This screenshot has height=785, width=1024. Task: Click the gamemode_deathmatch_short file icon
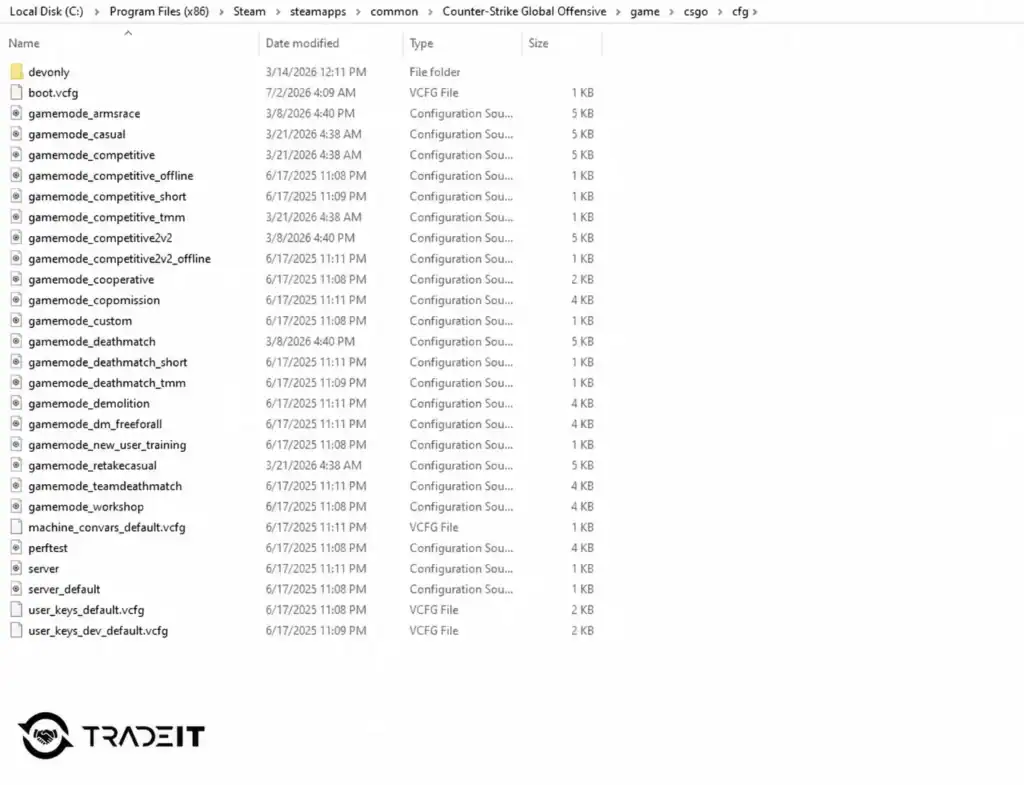(16, 362)
